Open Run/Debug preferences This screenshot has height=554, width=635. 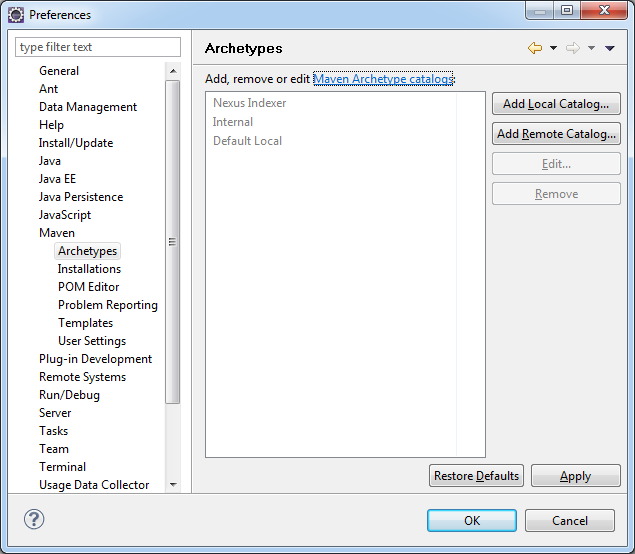click(69, 395)
